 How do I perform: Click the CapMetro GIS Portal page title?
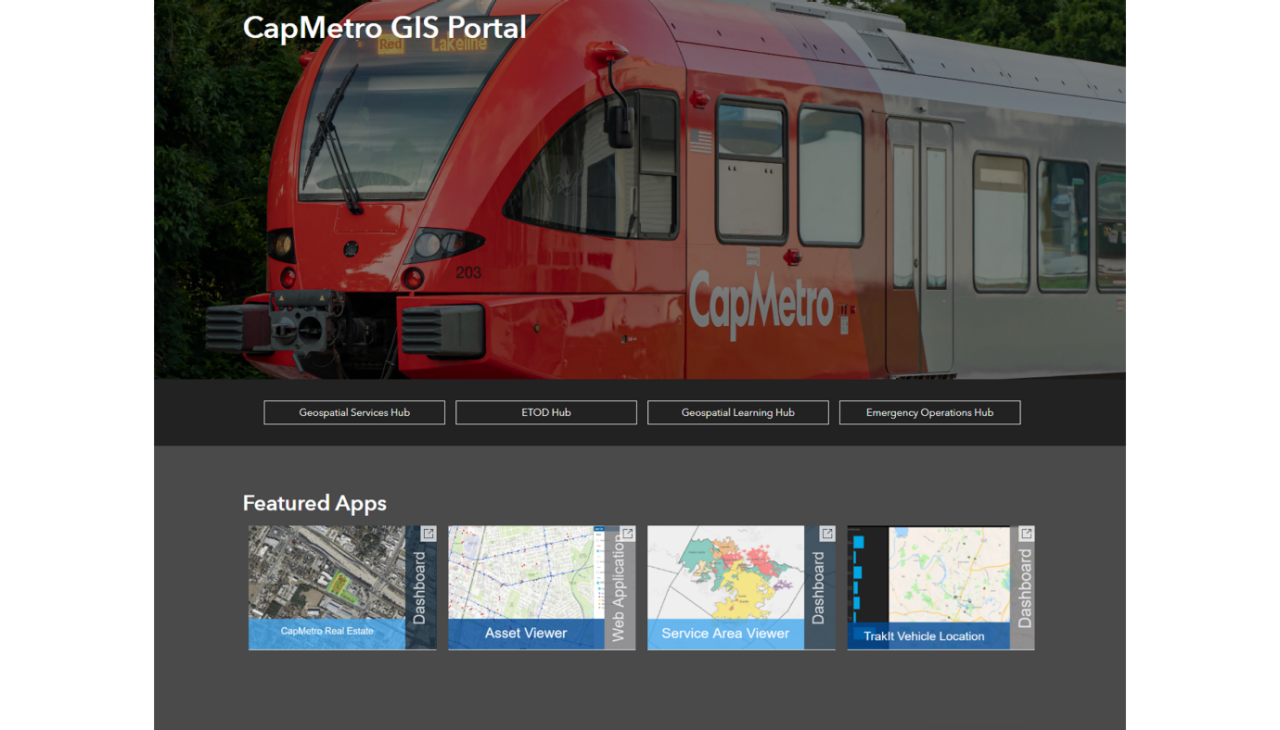(384, 28)
